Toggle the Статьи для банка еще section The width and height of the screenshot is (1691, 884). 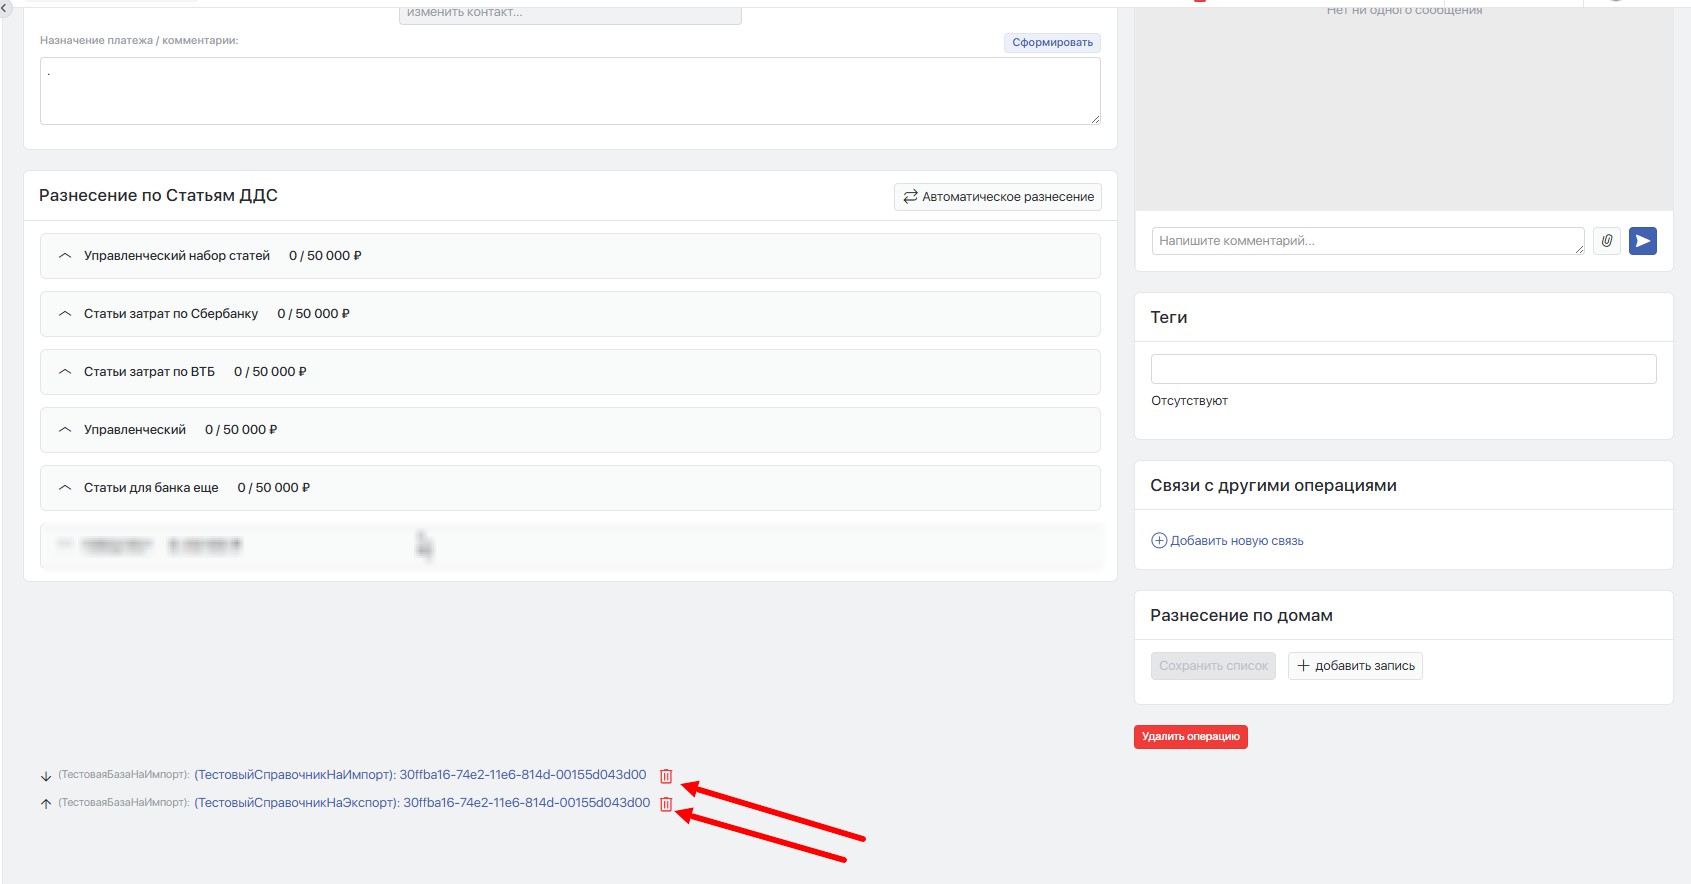[x=65, y=488]
